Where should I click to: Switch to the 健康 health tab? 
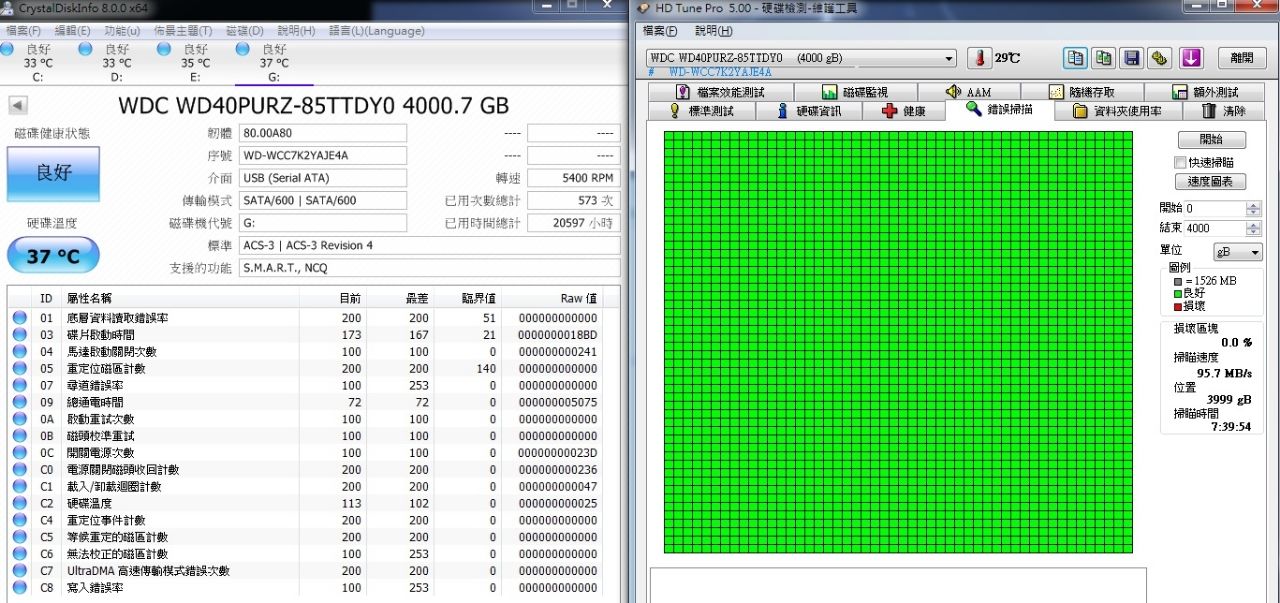pos(904,111)
